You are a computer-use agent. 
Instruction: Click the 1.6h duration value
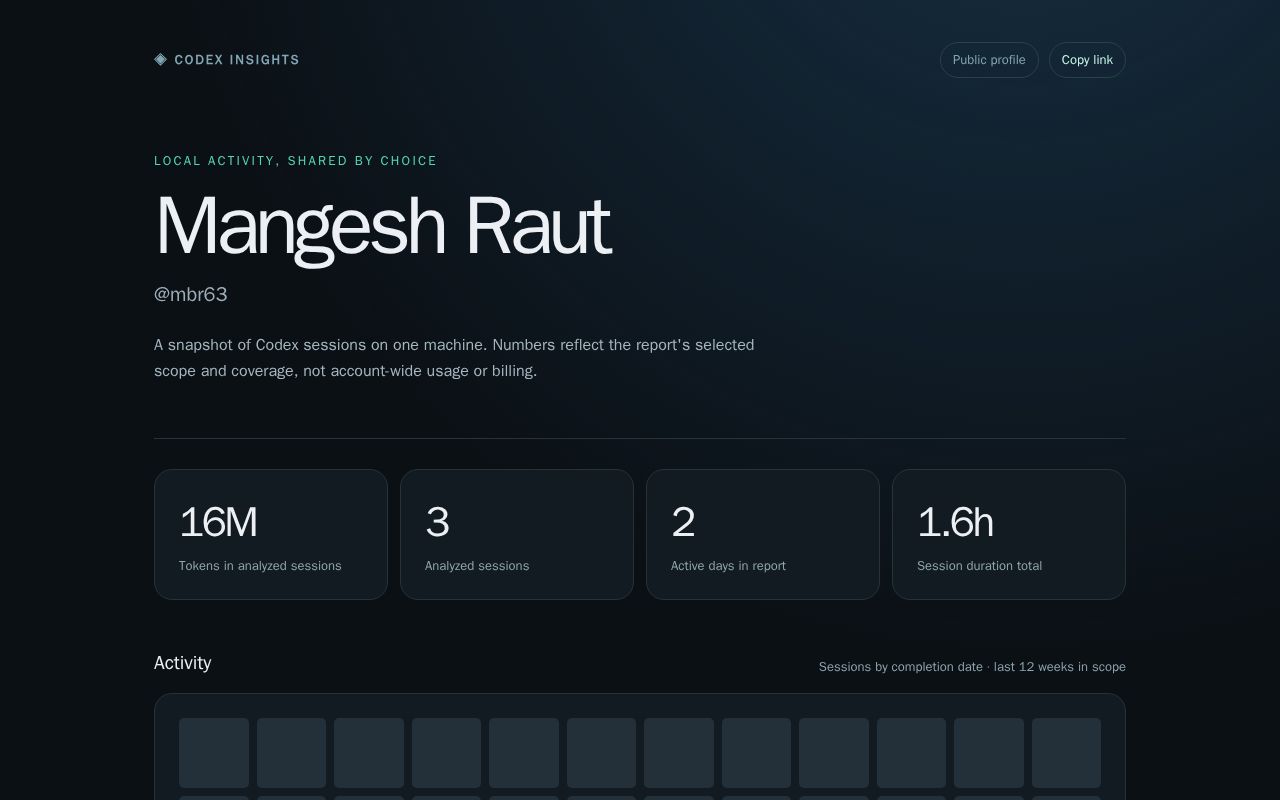click(955, 522)
